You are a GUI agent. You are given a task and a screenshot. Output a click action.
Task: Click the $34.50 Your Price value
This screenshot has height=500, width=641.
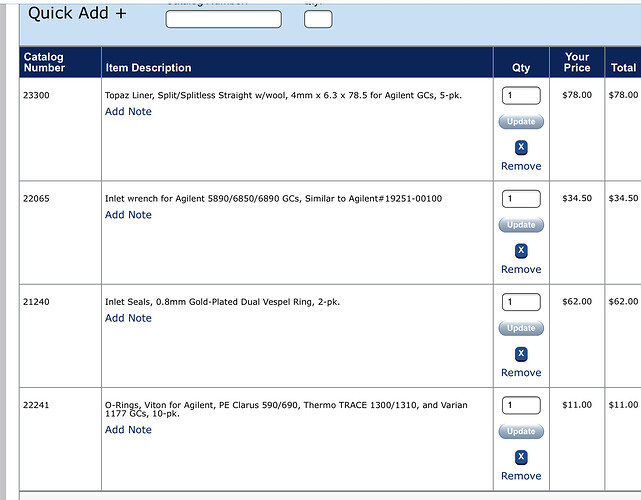[577, 198]
